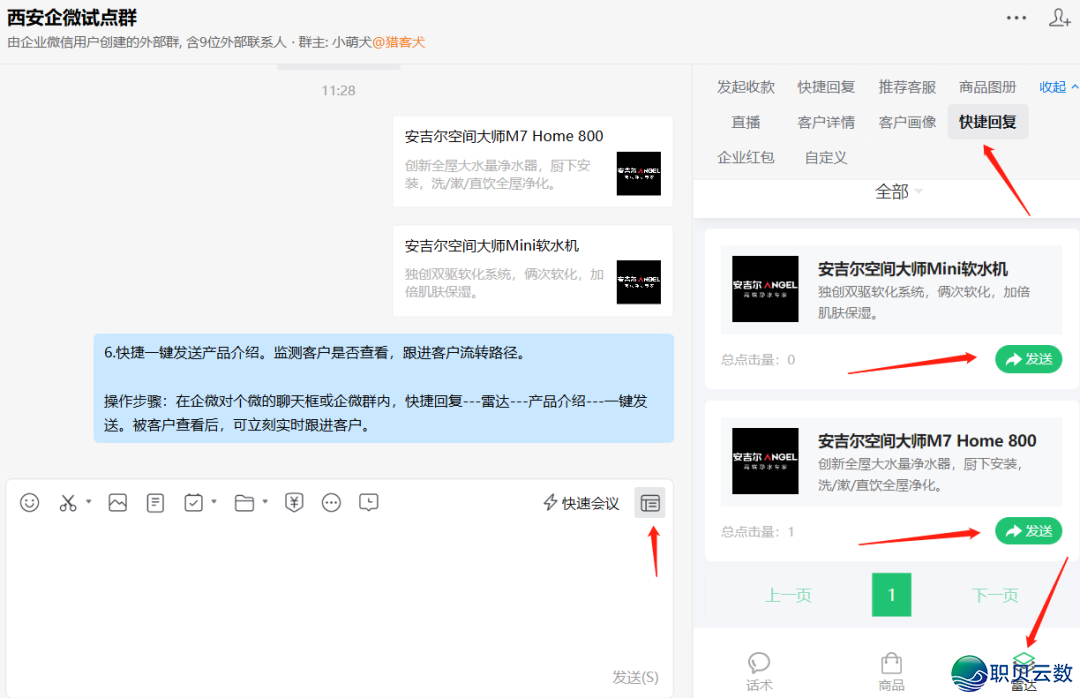The width and height of the screenshot is (1080, 698).
Task: Click the @猎客犬 owner link
Action: [399, 42]
